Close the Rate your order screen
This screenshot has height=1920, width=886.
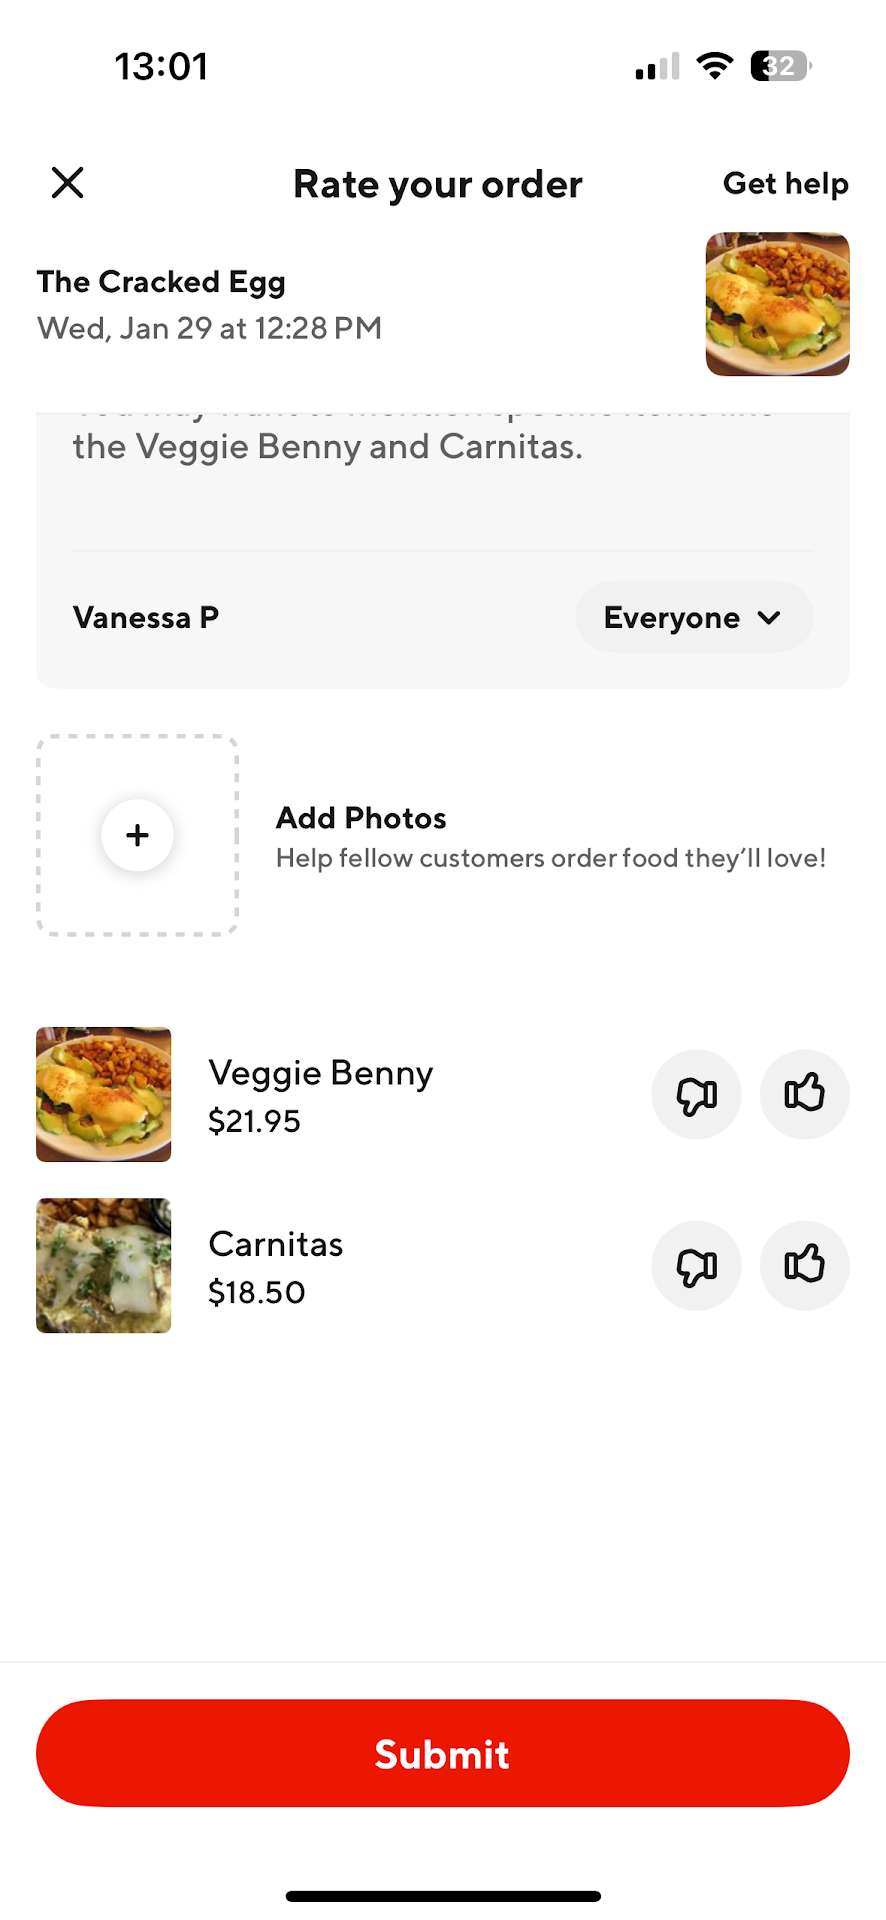67,183
